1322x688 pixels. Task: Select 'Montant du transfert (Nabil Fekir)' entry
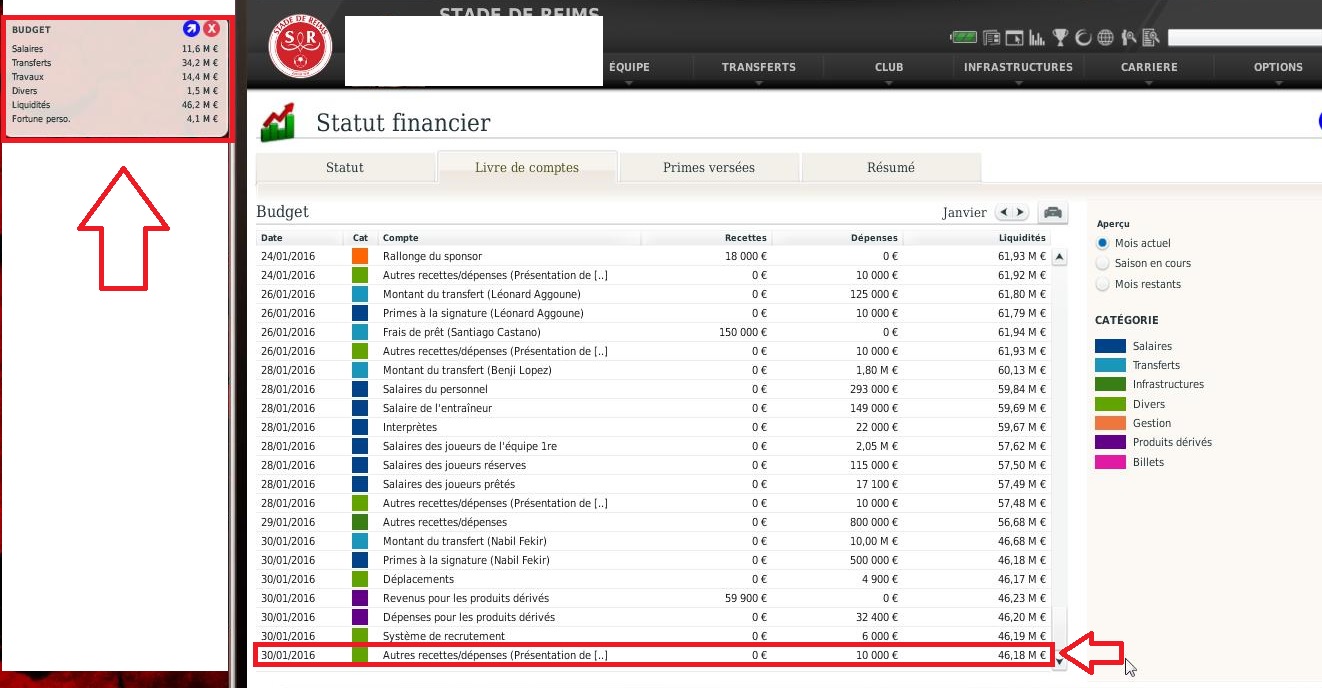click(466, 541)
